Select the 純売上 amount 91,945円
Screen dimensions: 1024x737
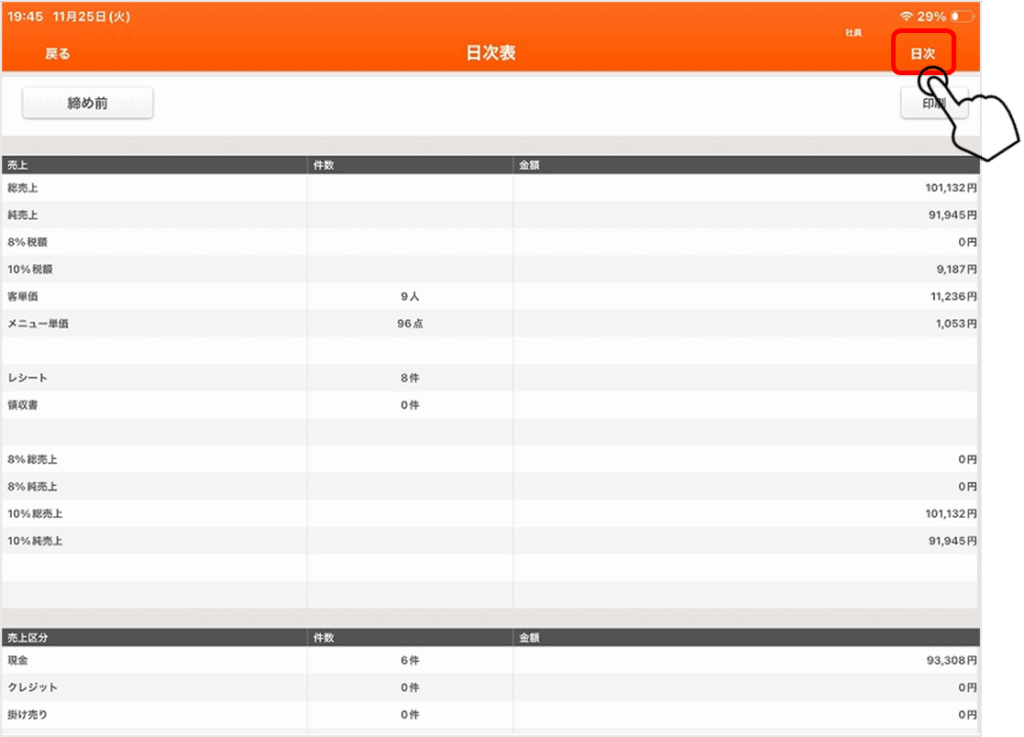951,215
